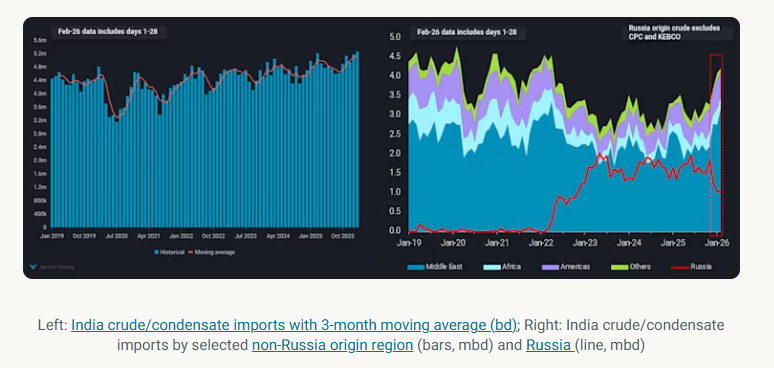Click Jan-22 label on right chart

tap(542, 243)
